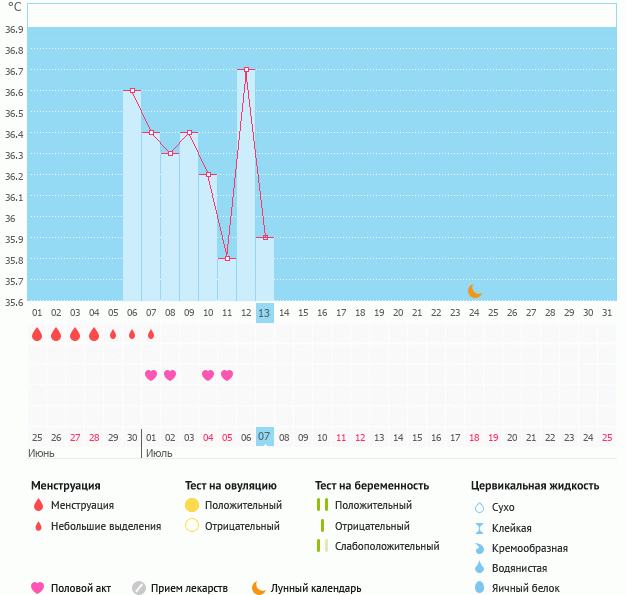Click the 36.7 temperature point on day 12
Image resolution: width=626 pixels, height=595 pixels.
click(246, 70)
